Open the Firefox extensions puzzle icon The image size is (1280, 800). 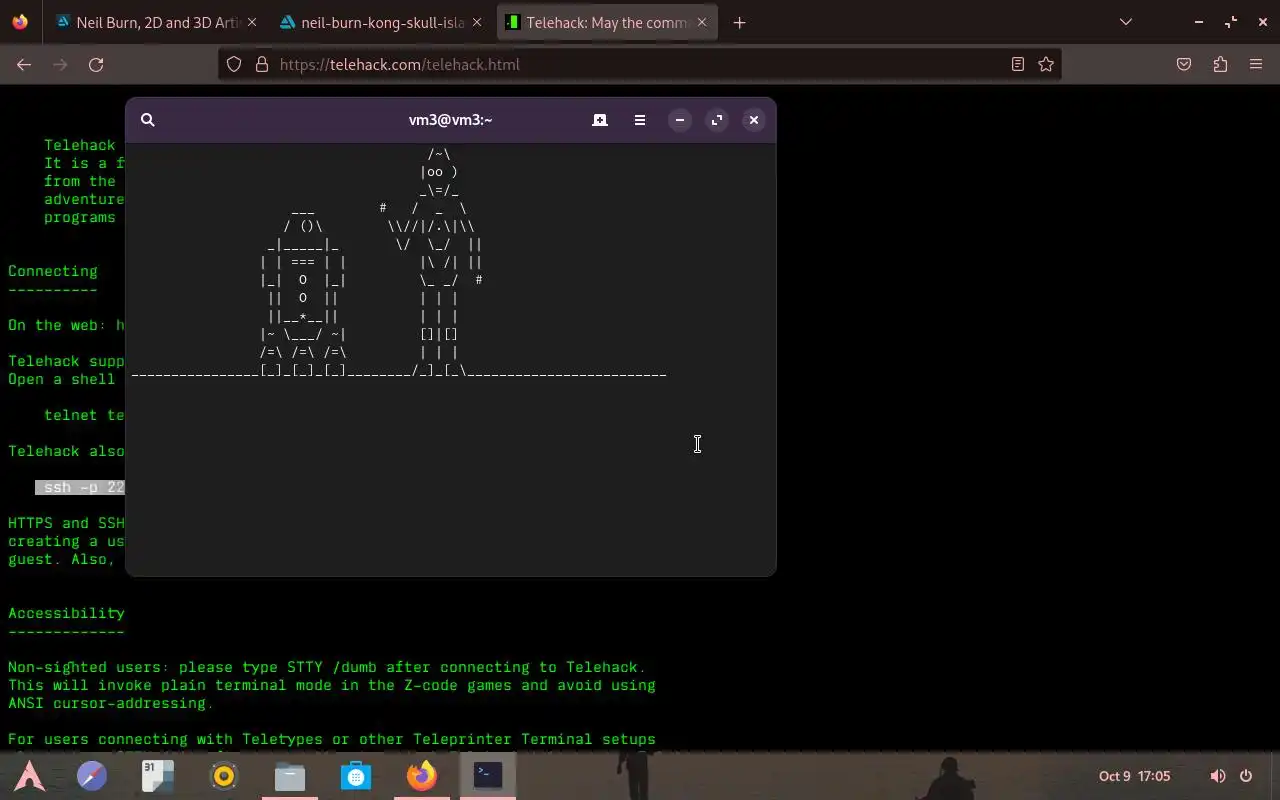pyautogui.click(x=1220, y=64)
